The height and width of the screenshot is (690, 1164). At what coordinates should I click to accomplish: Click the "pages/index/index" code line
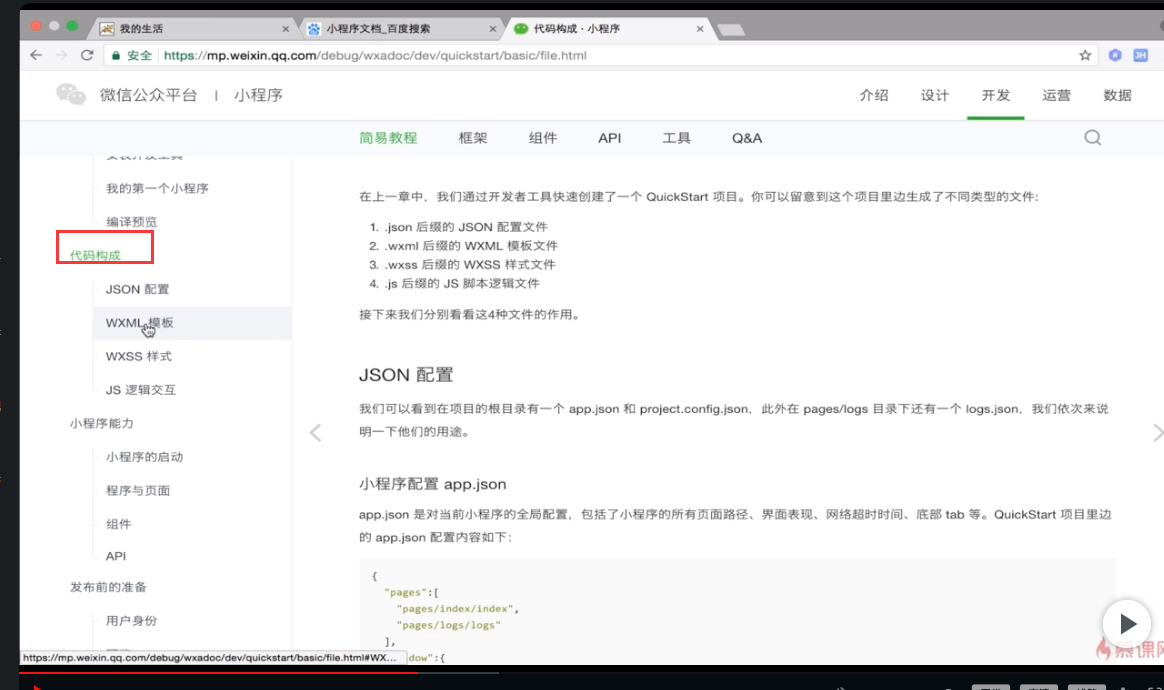pyautogui.click(x=458, y=608)
